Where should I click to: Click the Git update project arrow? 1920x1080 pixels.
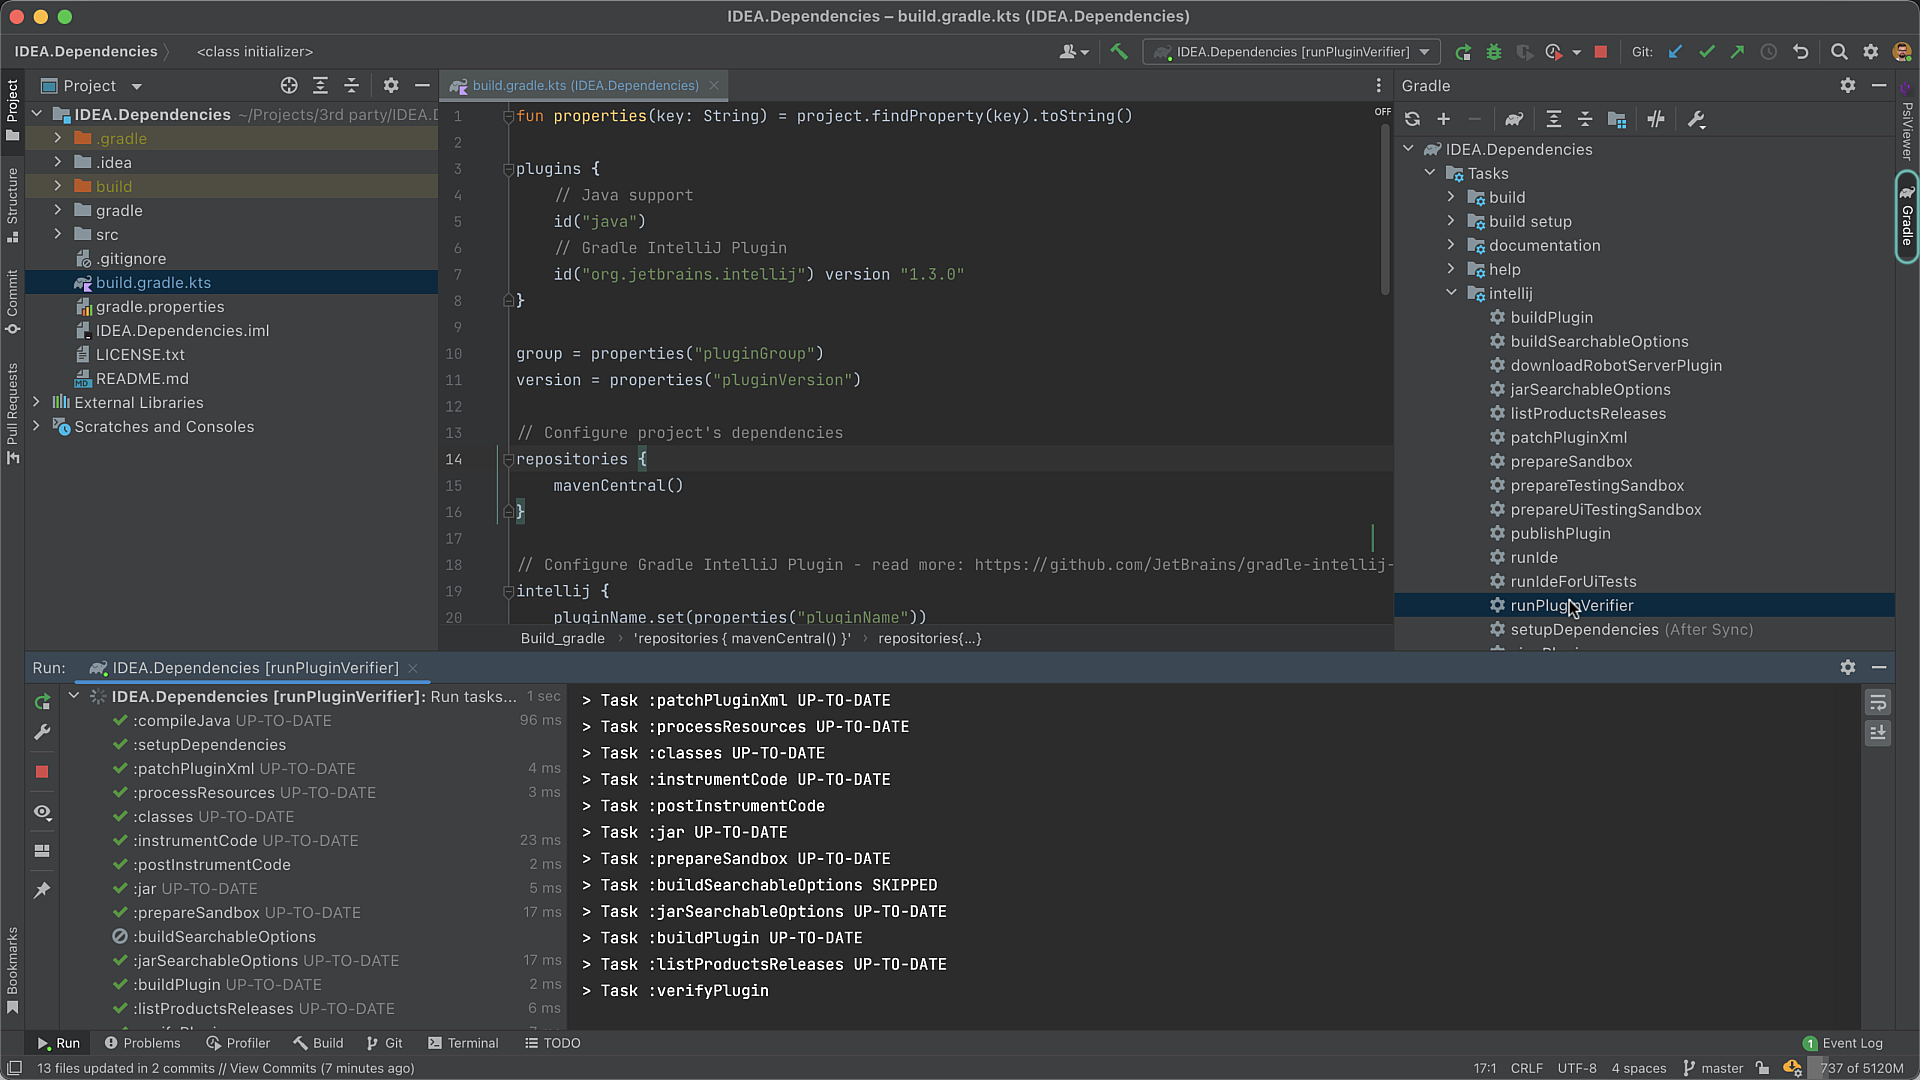1675,52
